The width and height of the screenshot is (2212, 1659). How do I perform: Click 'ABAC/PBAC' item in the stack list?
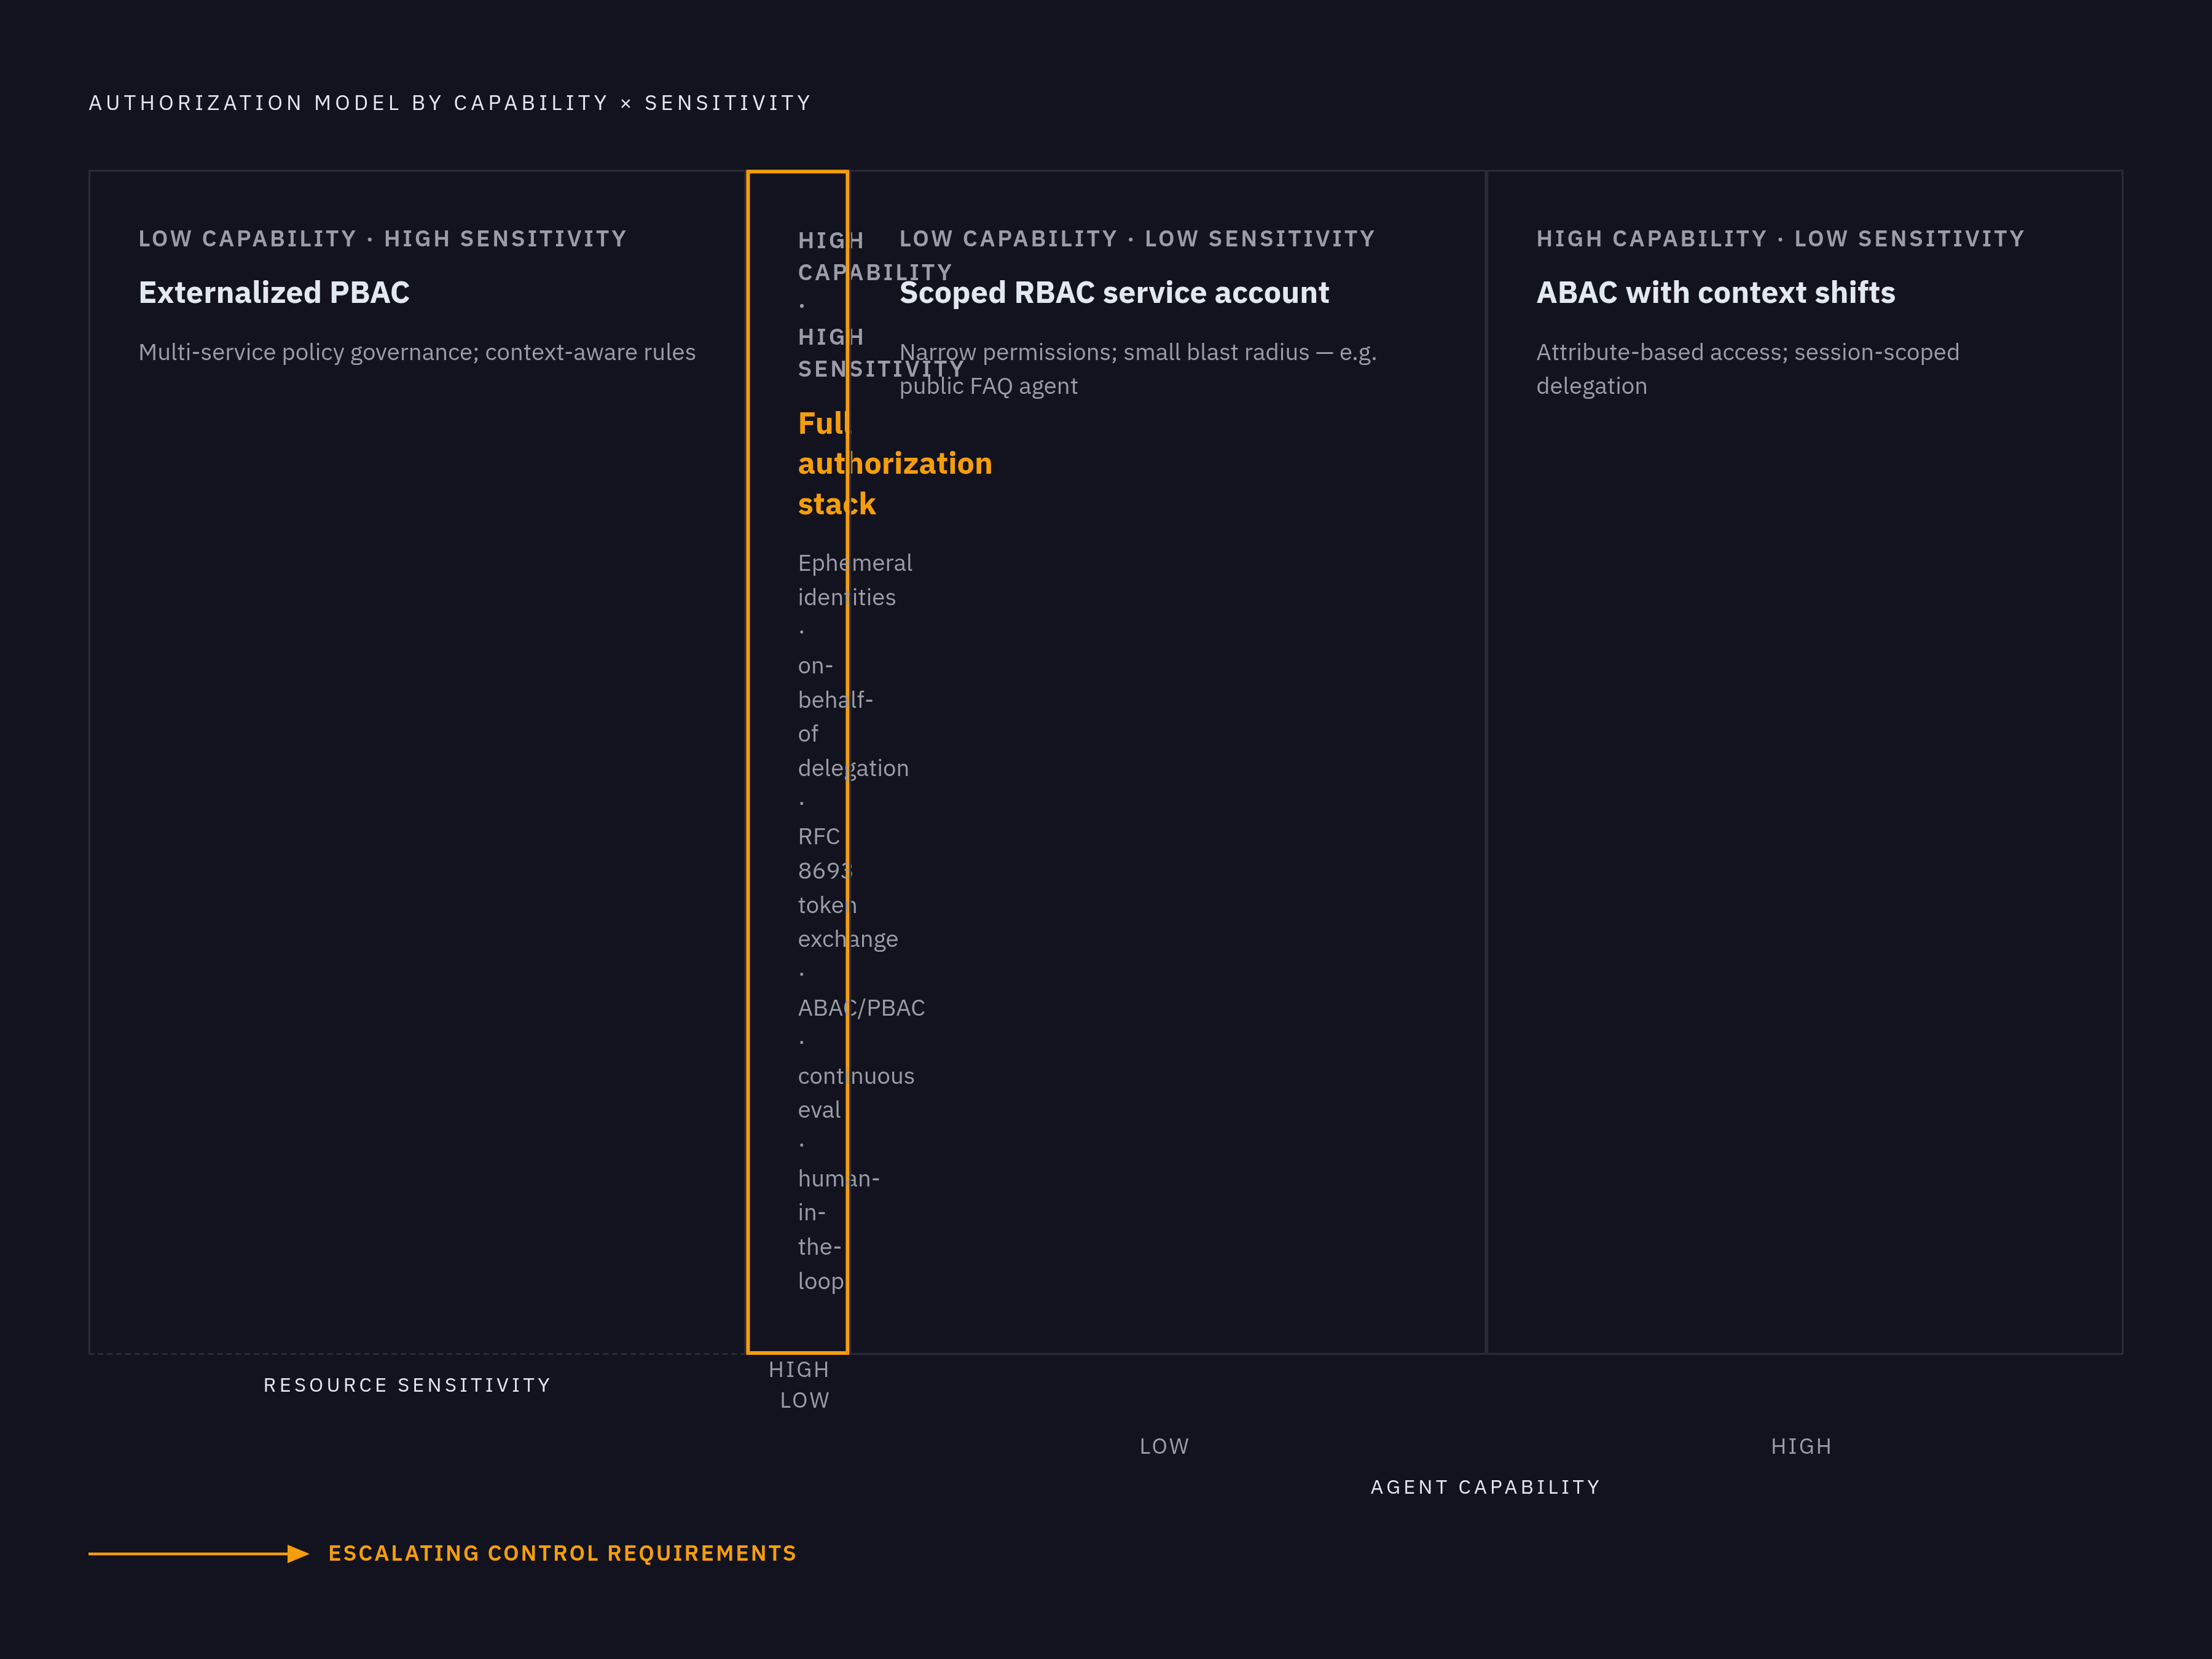click(861, 1008)
